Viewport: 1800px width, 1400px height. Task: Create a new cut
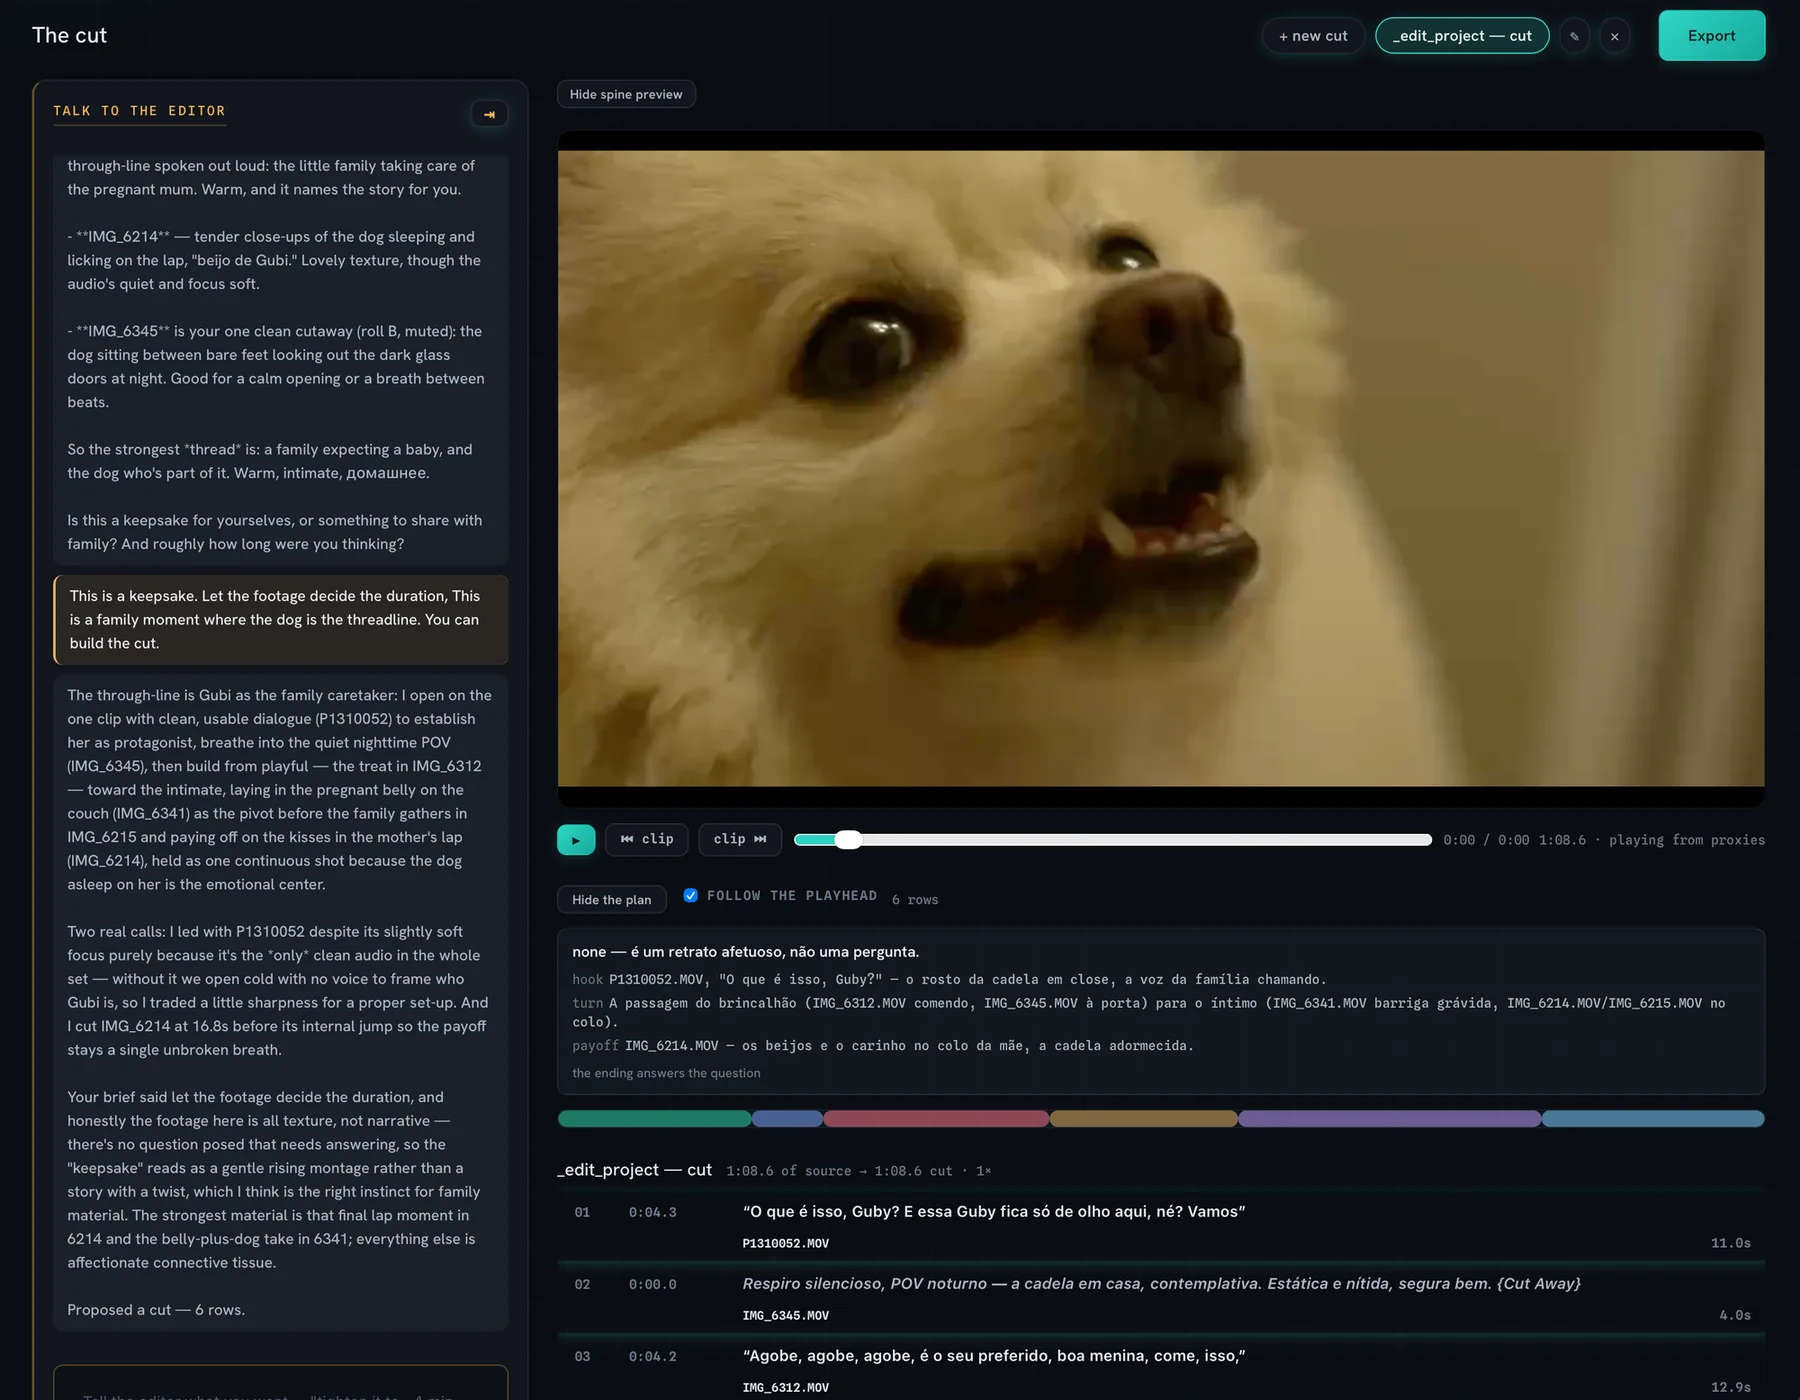(x=1313, y=36)
